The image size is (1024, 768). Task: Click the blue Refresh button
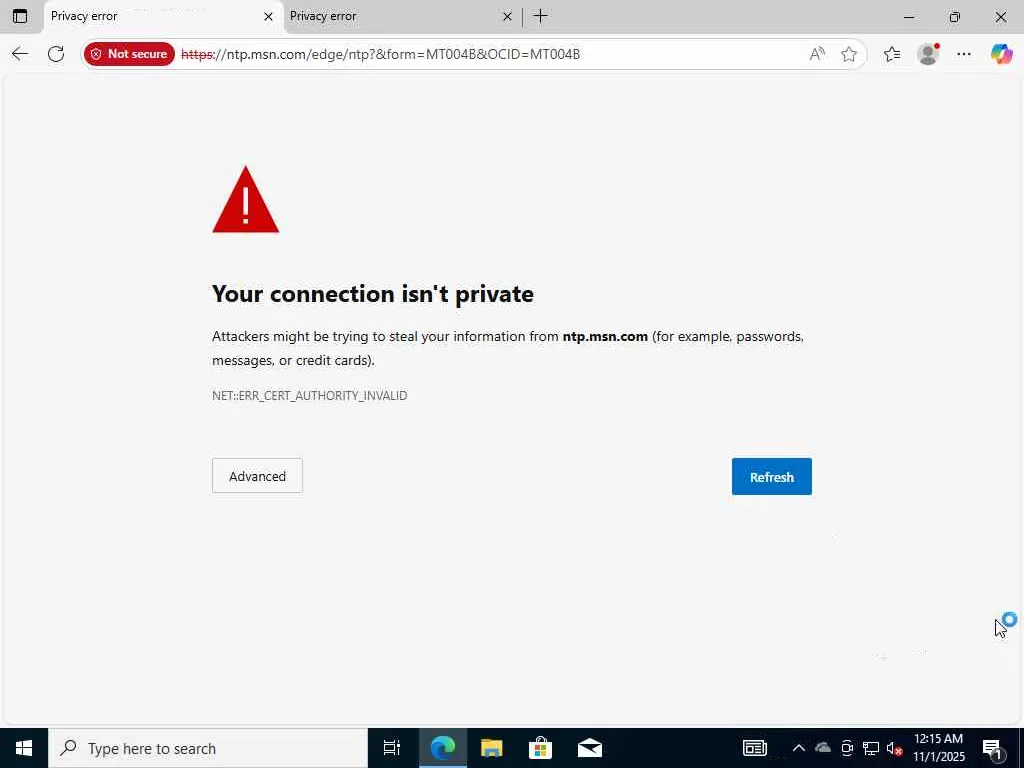pyautogui.click(x=771, y=477)
